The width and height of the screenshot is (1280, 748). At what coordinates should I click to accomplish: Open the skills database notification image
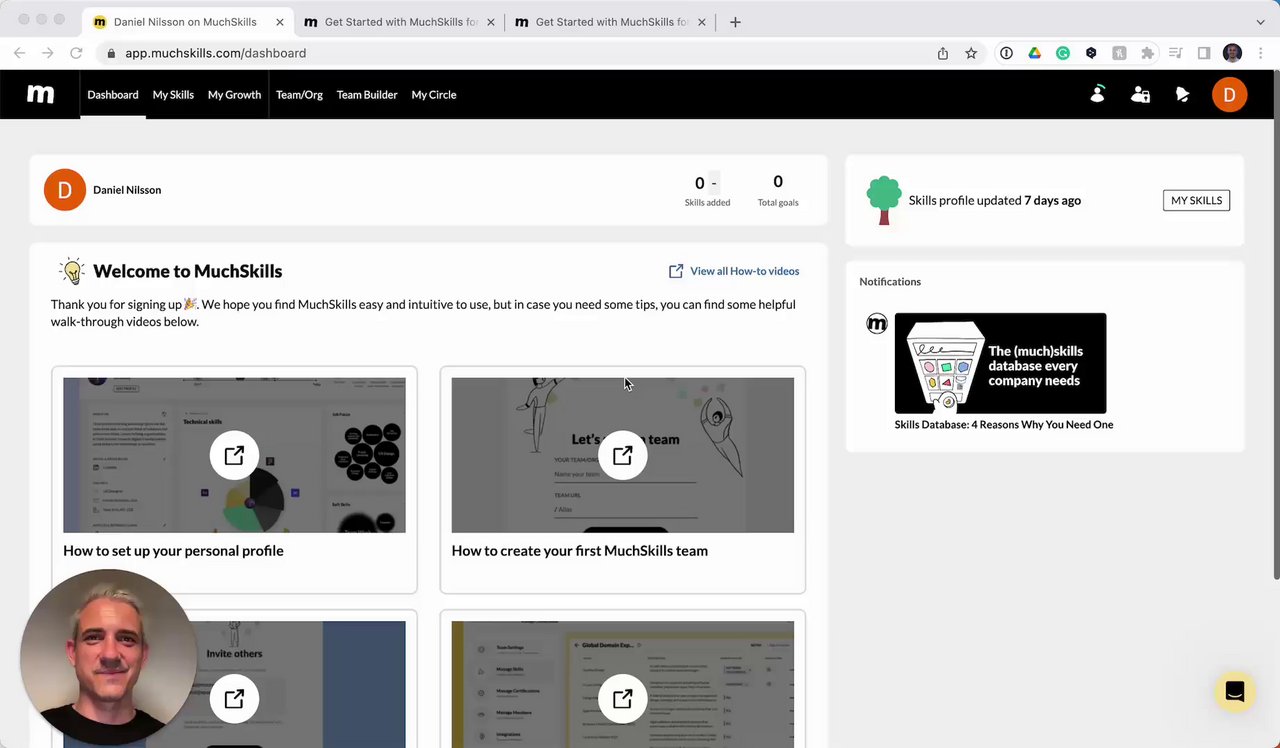coord(1000,363)
